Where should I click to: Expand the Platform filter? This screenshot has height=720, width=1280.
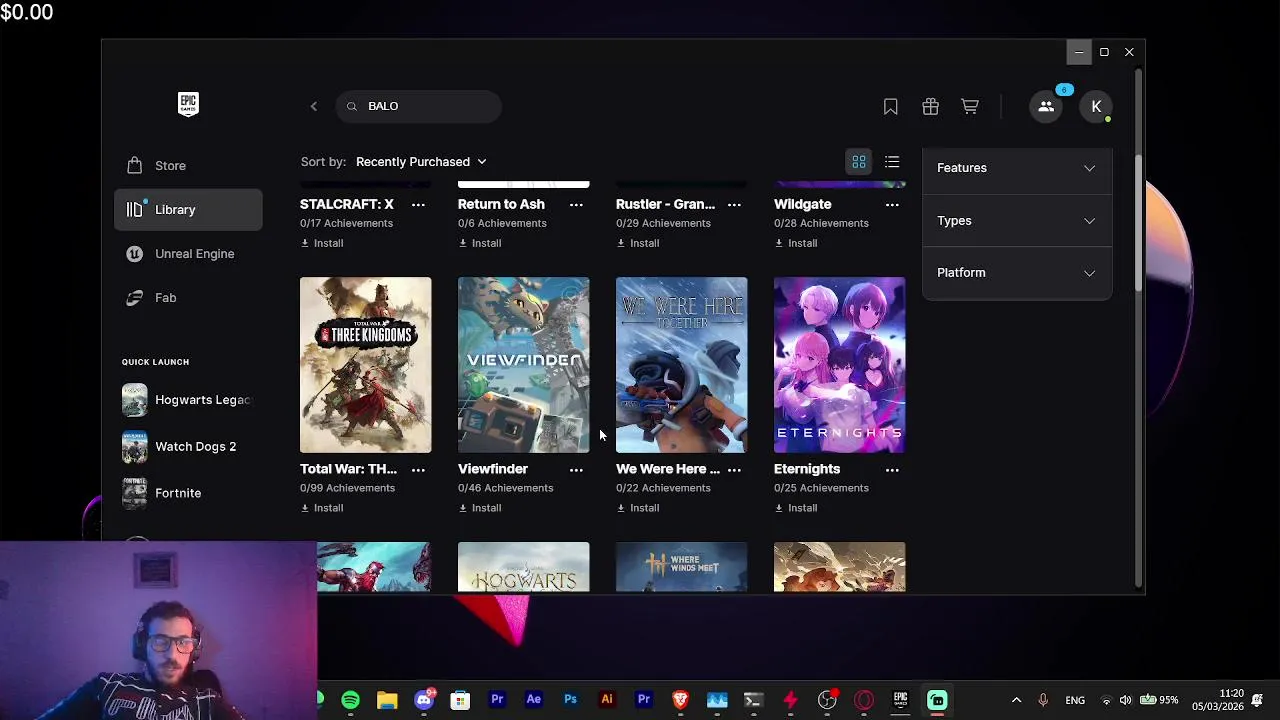(1016, 272)
